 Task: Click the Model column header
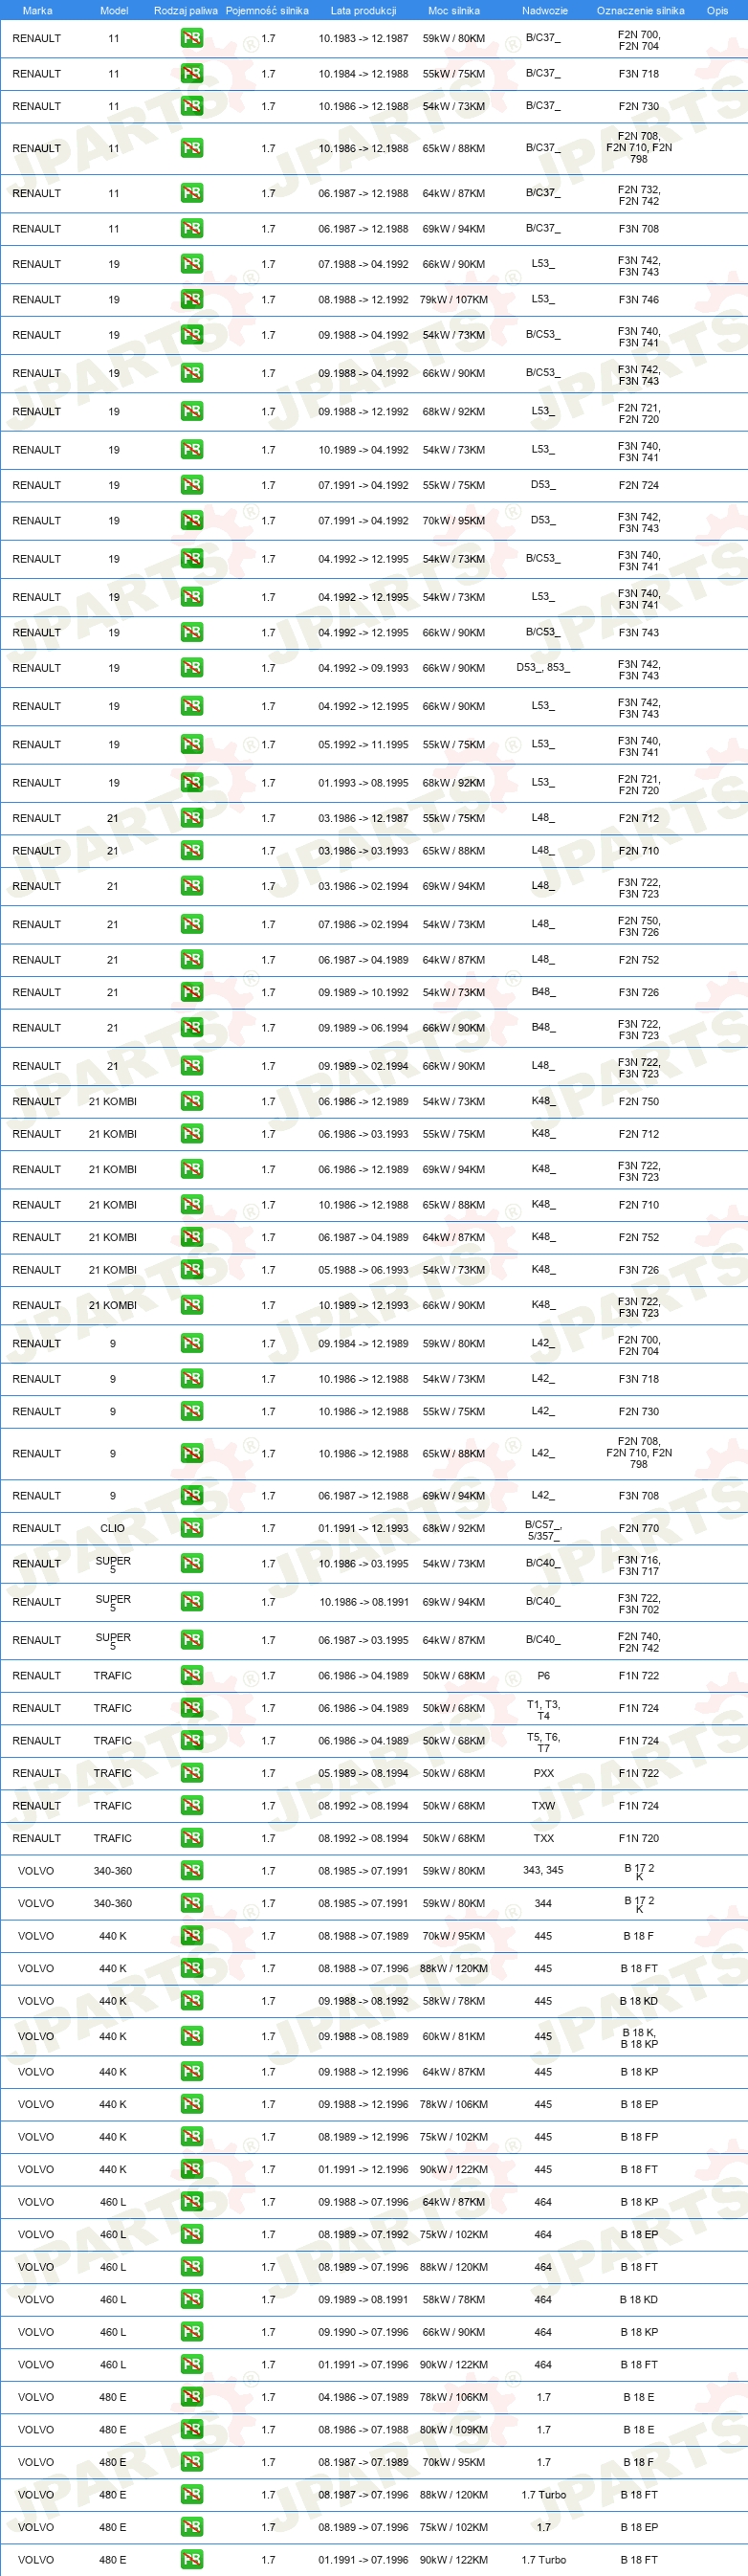pos(114,11)
